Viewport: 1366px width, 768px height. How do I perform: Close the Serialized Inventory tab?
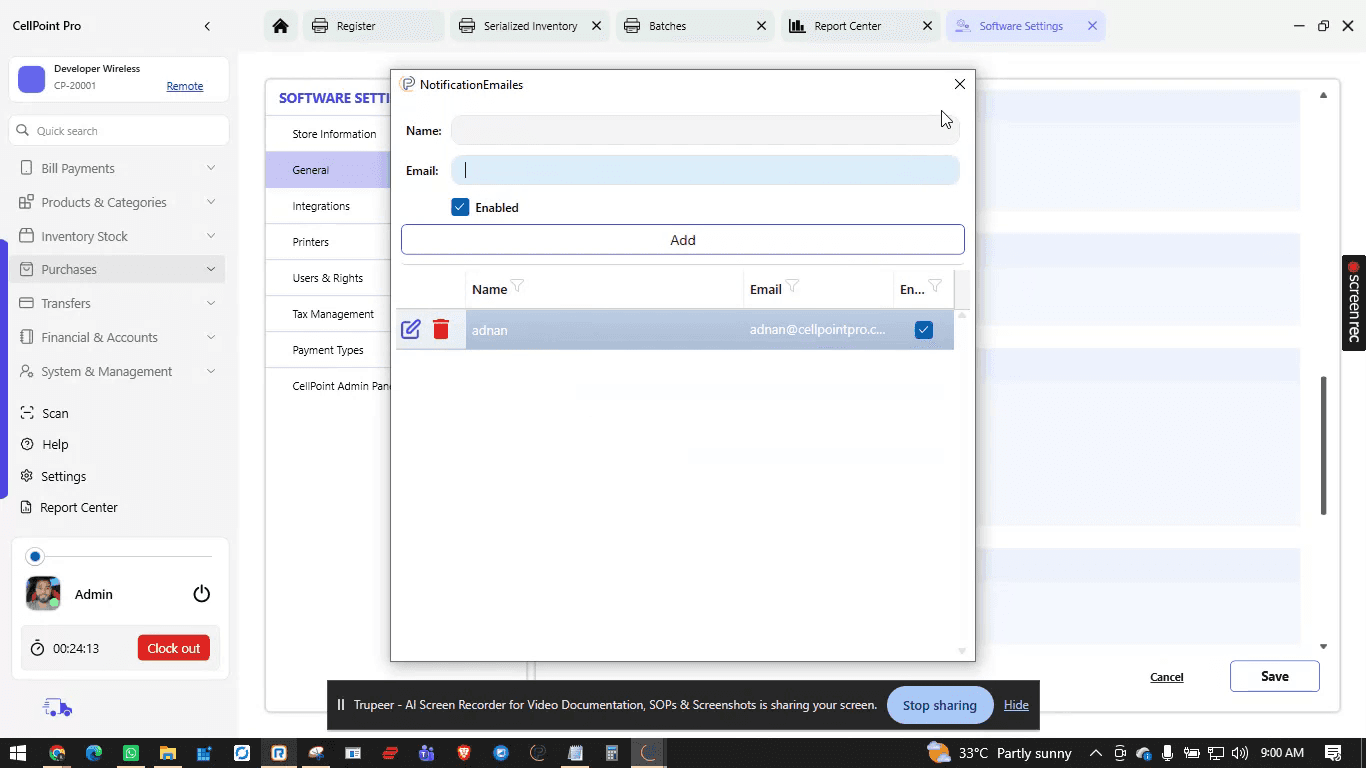(597, 26)
